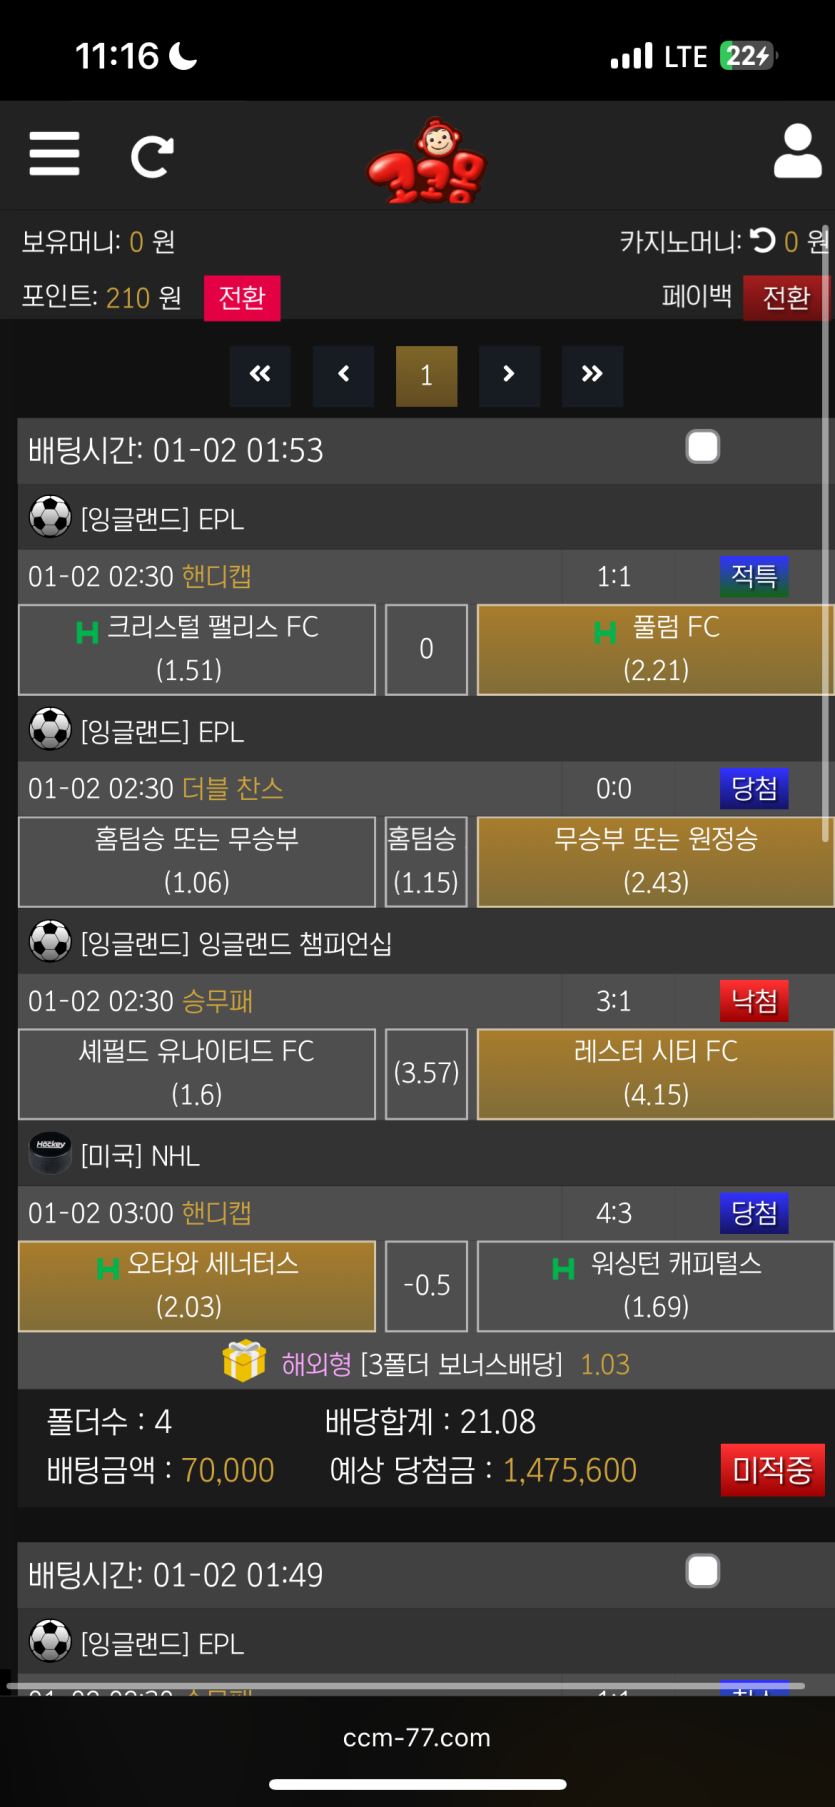The image size is (835, 1807).
Task: Refresh casino money balance icon
Action: tap(763, 241)
